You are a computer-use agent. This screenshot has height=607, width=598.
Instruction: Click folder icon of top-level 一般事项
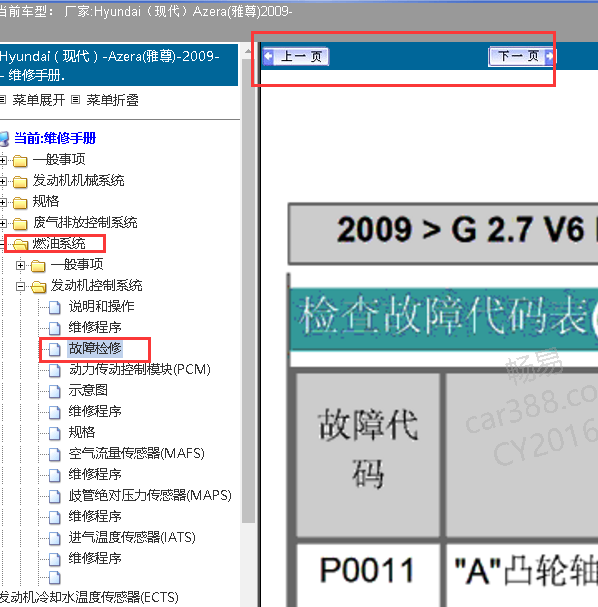point(20,160)
